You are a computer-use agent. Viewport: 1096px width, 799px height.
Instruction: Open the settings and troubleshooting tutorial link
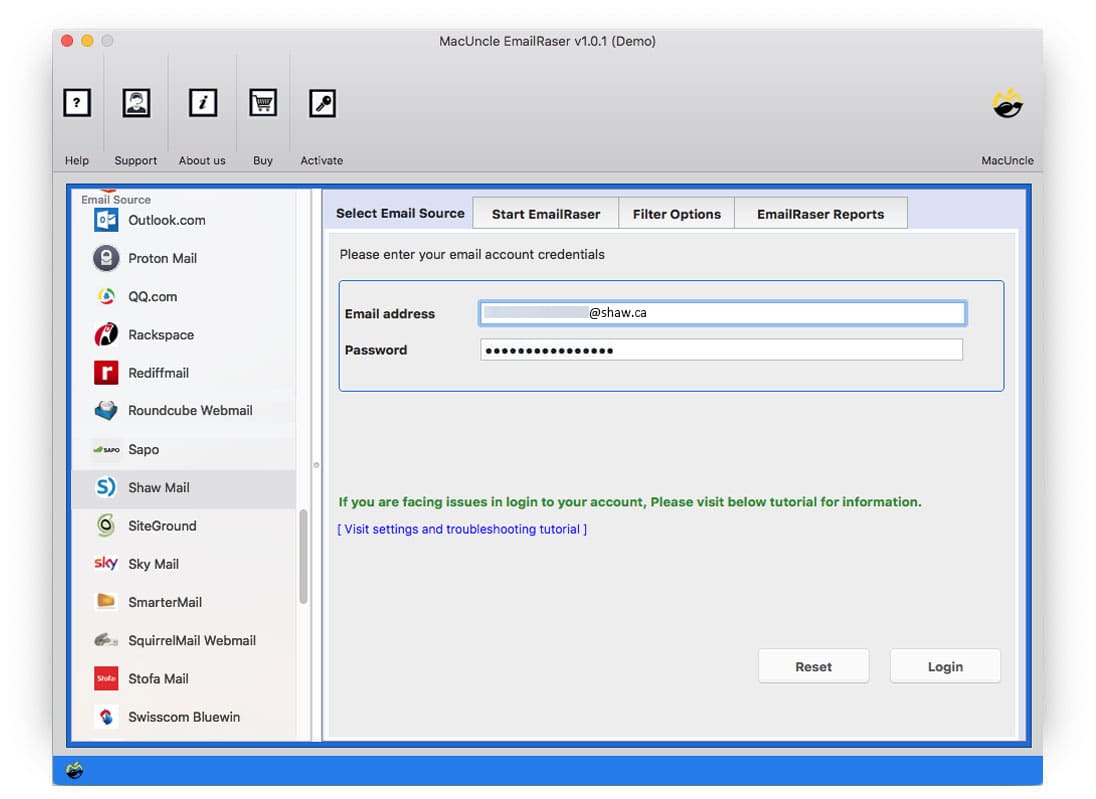click(462, 529)
